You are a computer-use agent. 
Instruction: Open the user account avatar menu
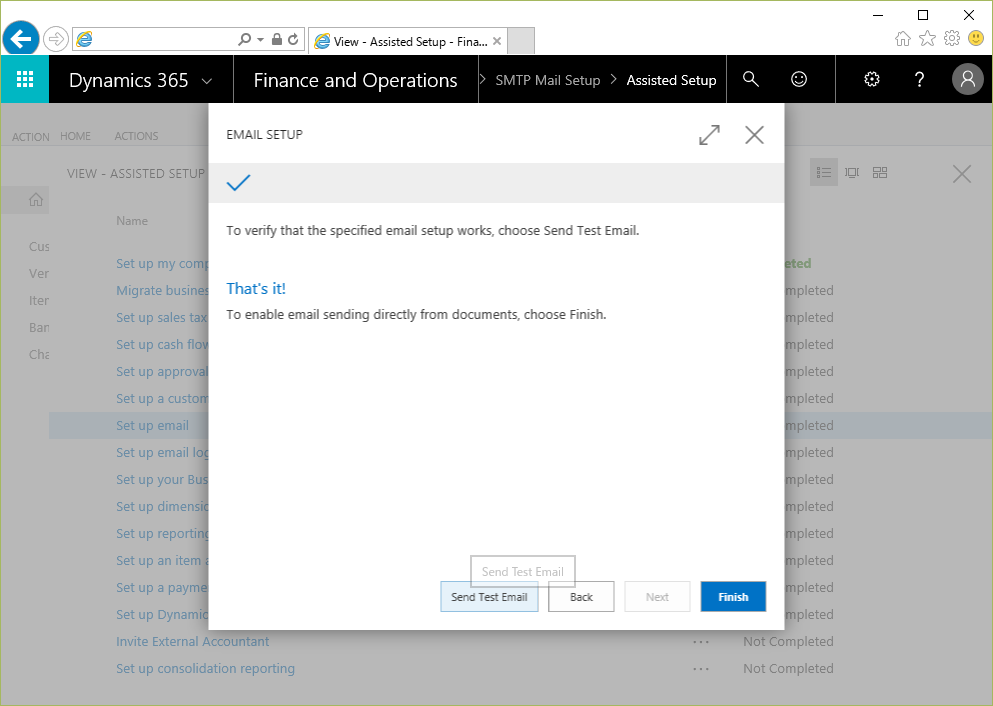(968, 79)
